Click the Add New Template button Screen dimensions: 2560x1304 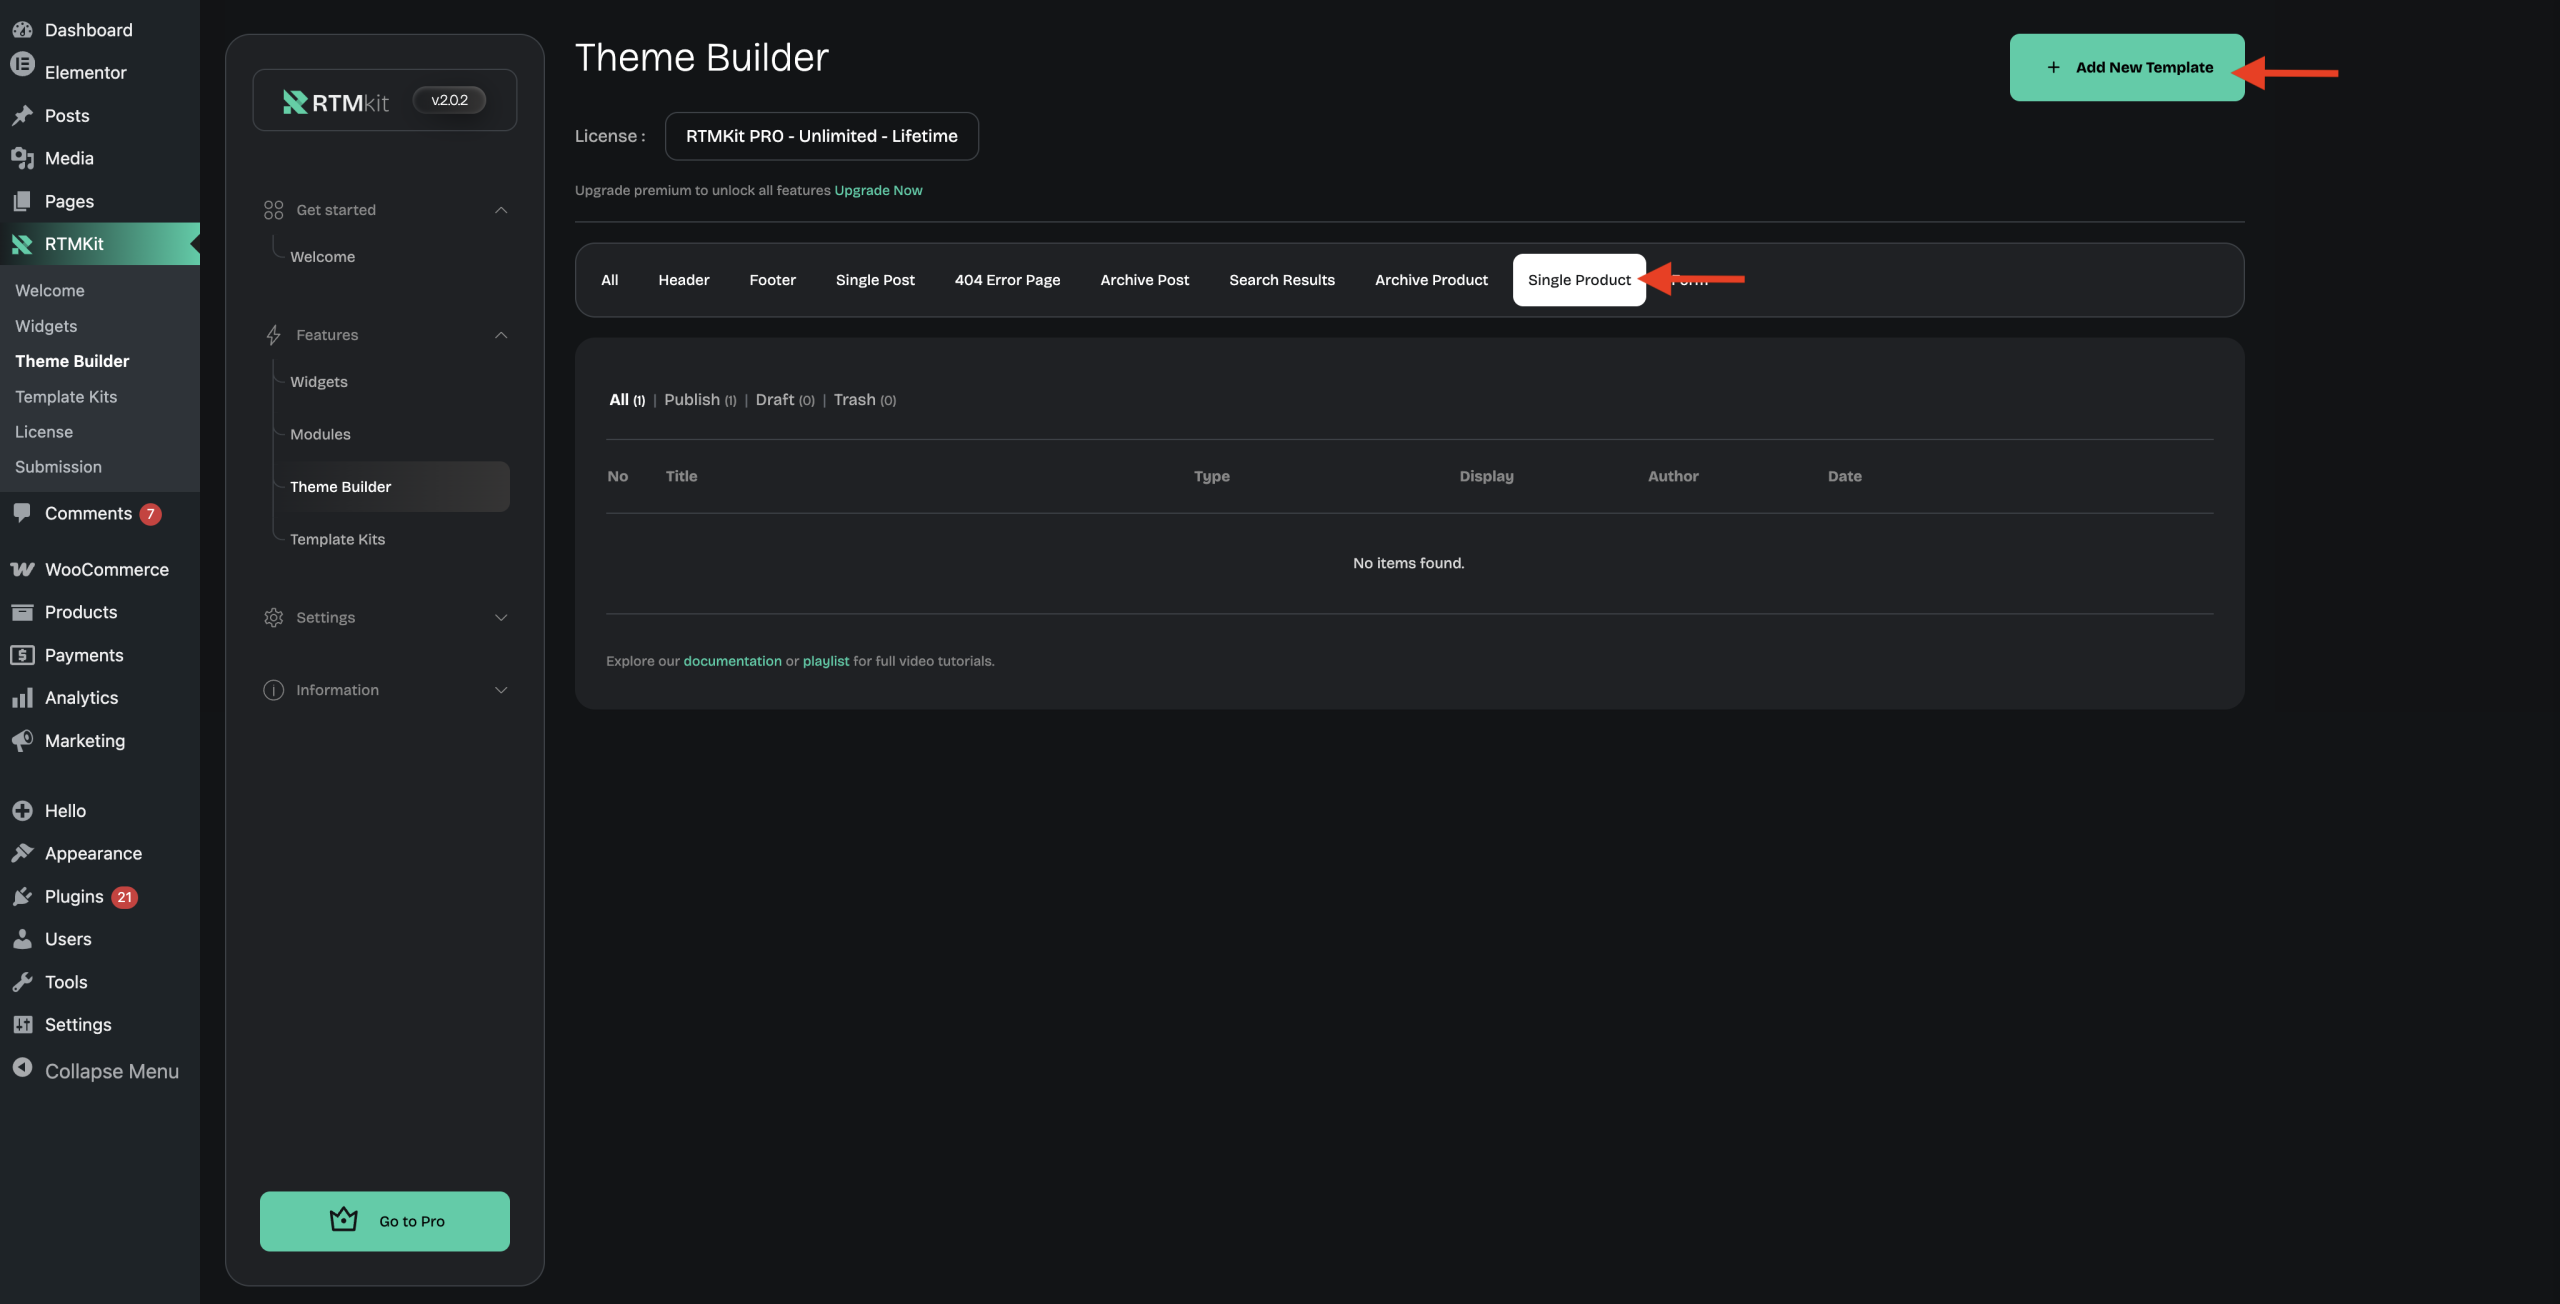tap(2126, 67)
